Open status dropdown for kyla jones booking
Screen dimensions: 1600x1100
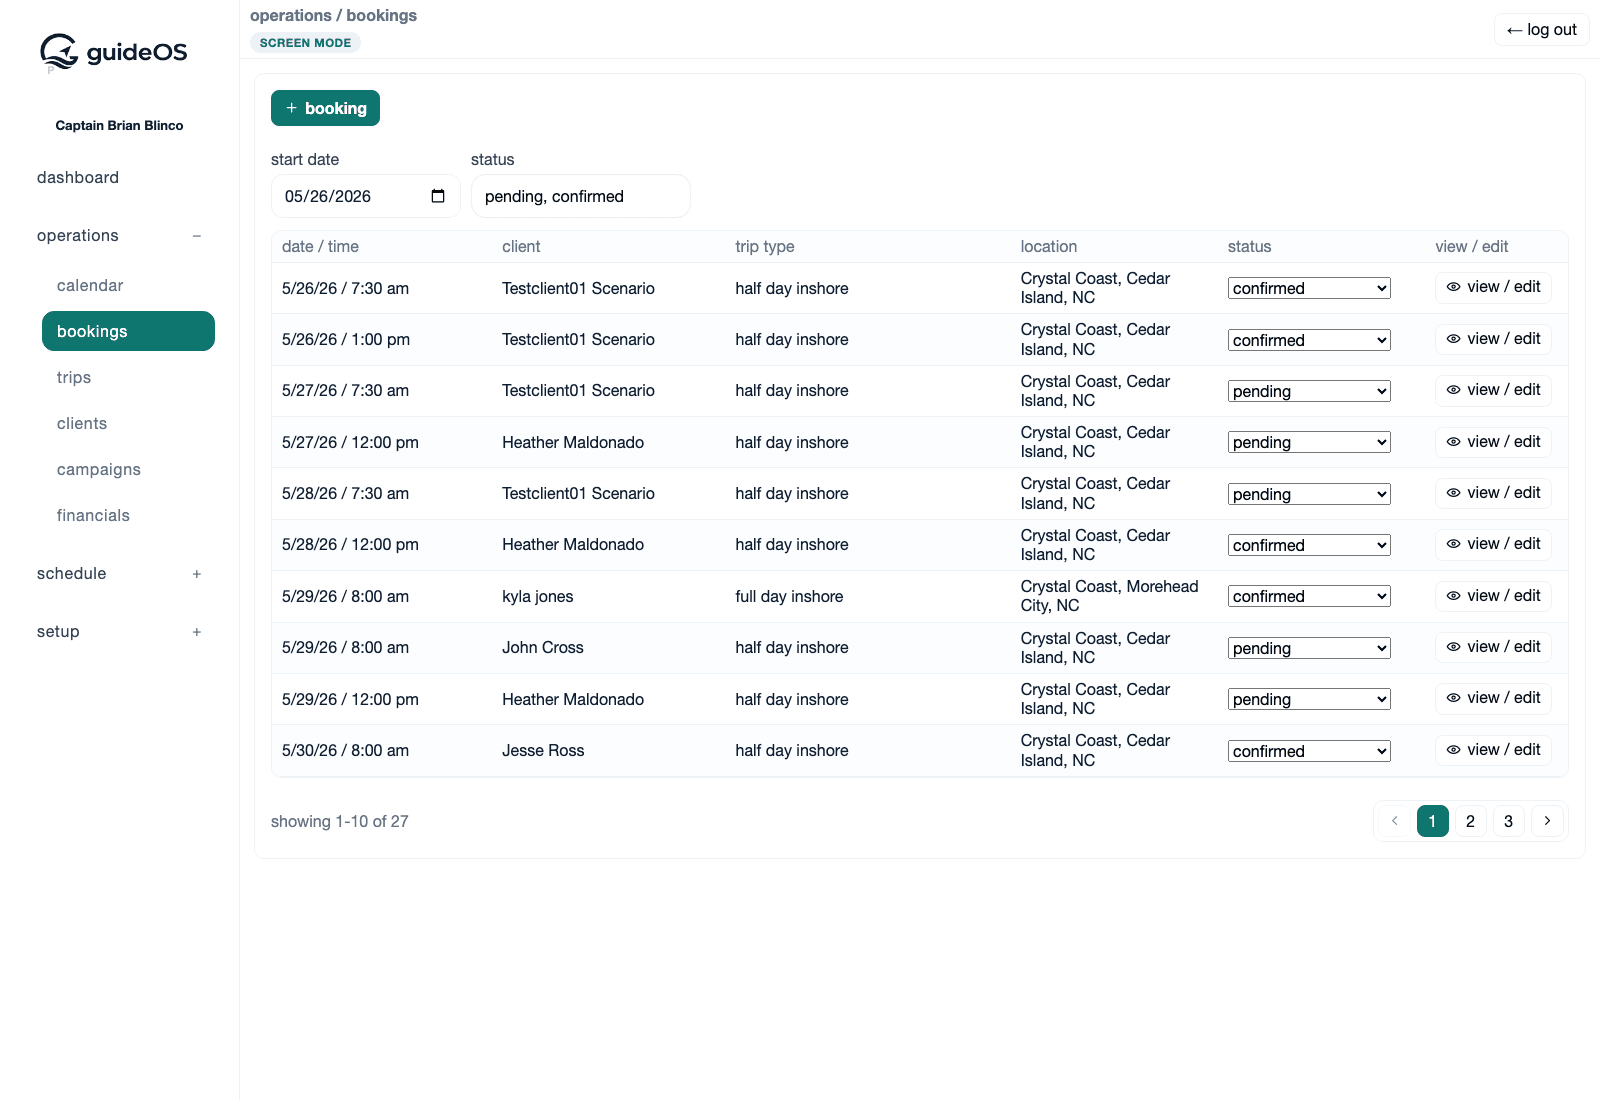point(1309,596)
